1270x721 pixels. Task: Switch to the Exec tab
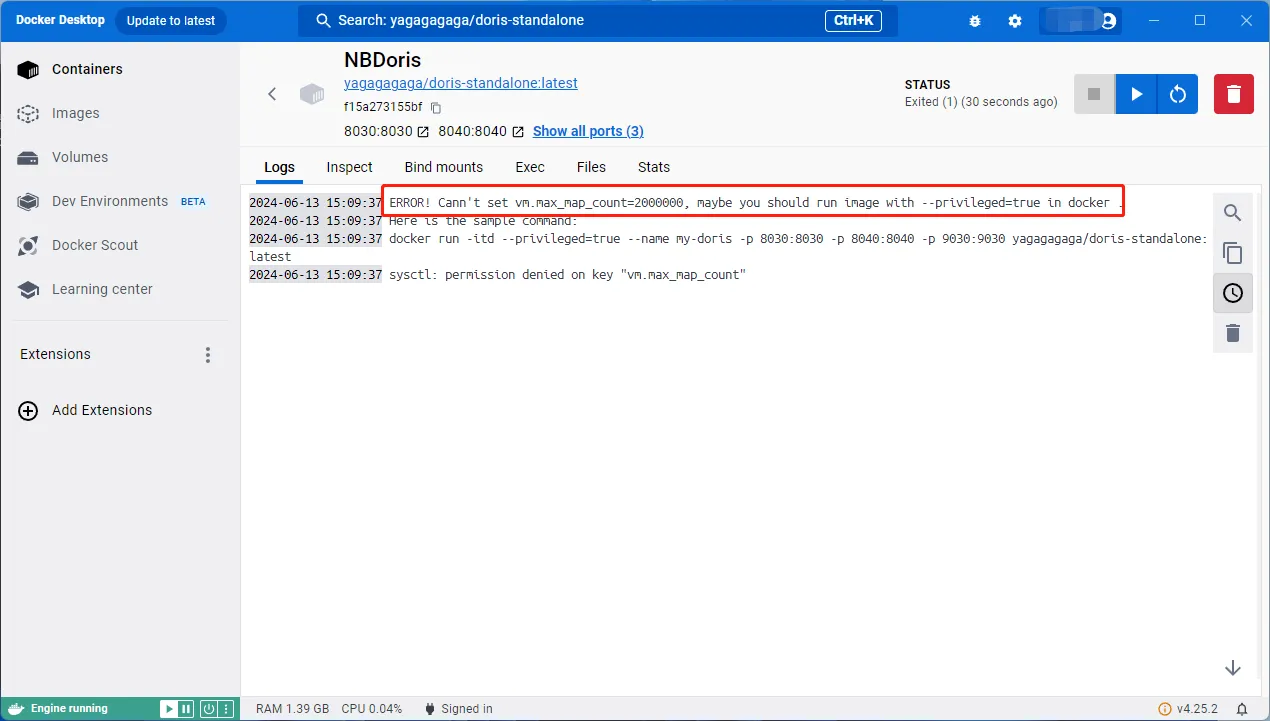pyautogui.click(x=530, y=167)
